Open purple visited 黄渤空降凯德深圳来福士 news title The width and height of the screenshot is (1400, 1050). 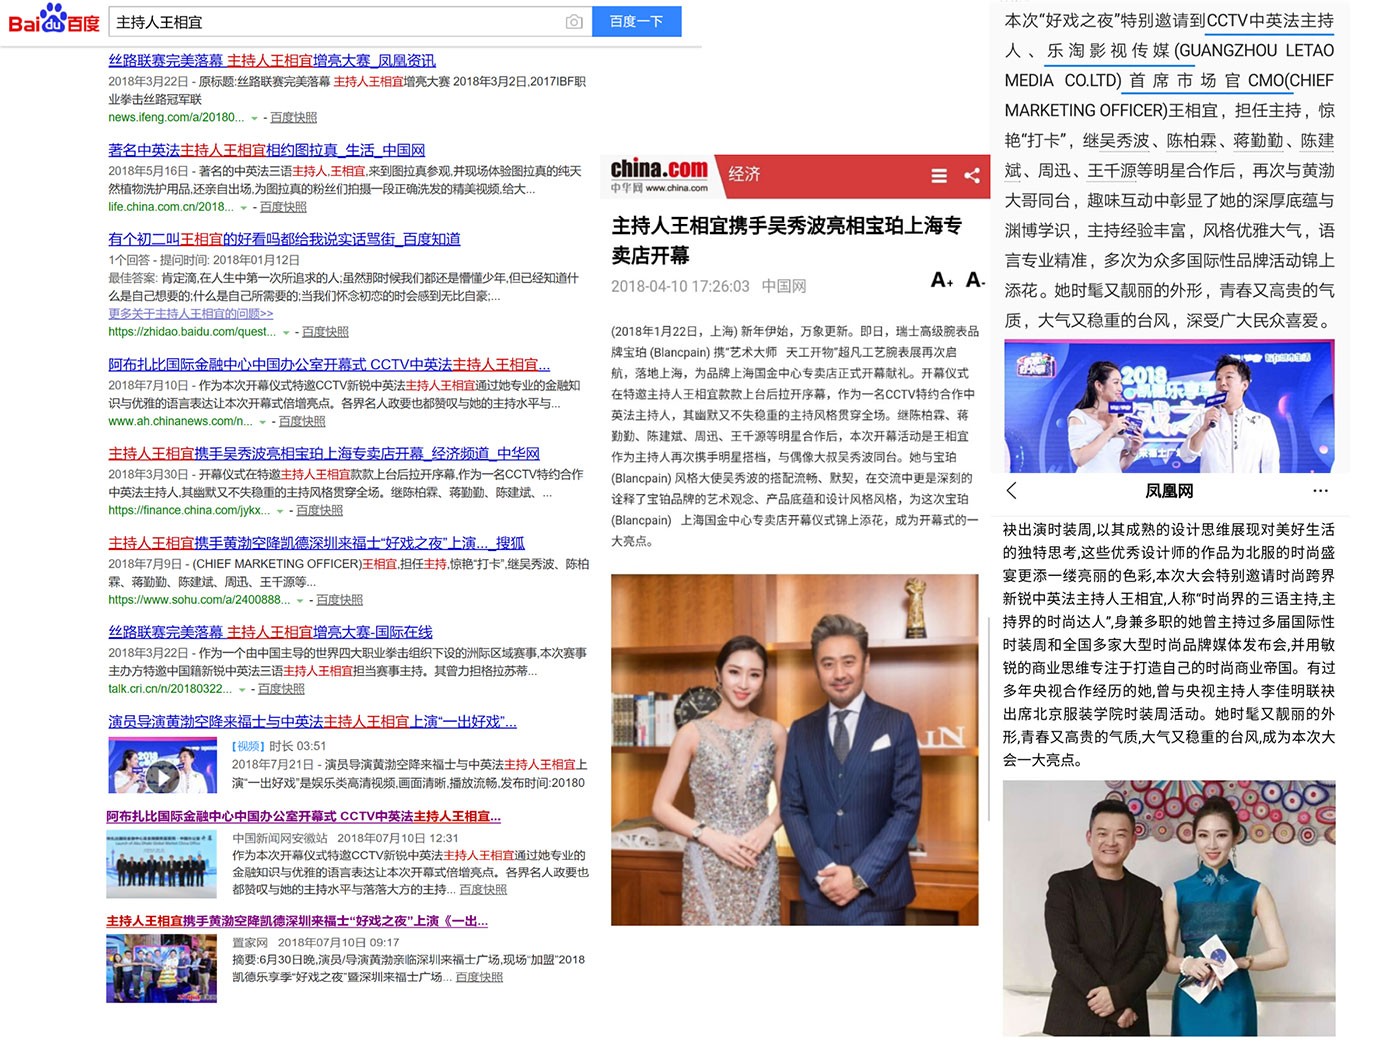coord(297,921)
